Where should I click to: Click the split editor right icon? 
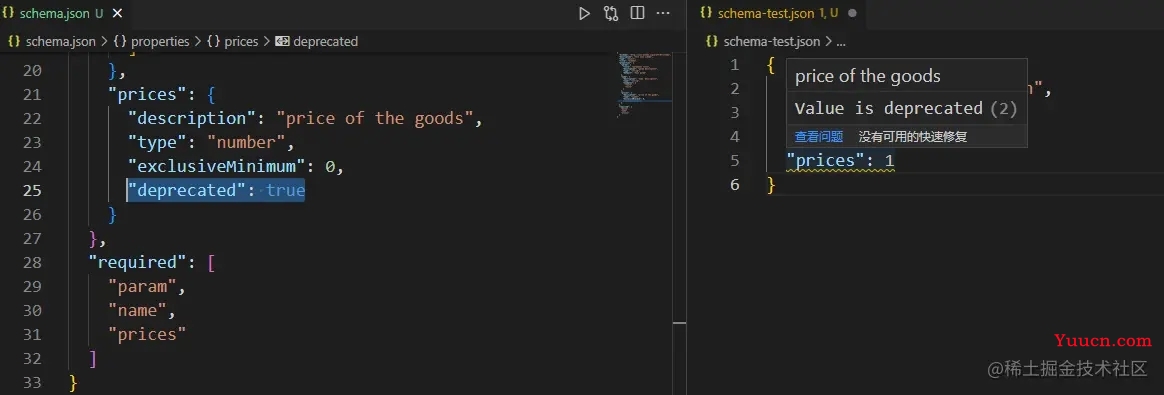click(637, 13)
